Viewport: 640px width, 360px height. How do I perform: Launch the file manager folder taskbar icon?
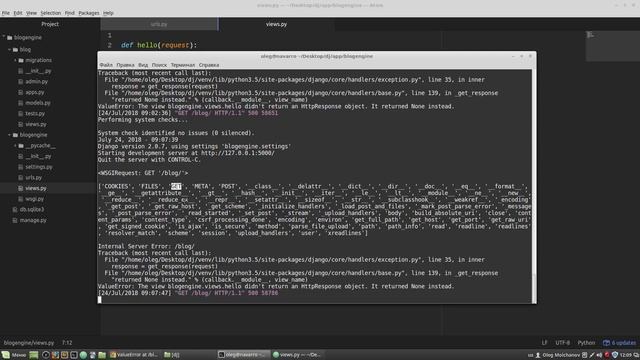[102, 355]
